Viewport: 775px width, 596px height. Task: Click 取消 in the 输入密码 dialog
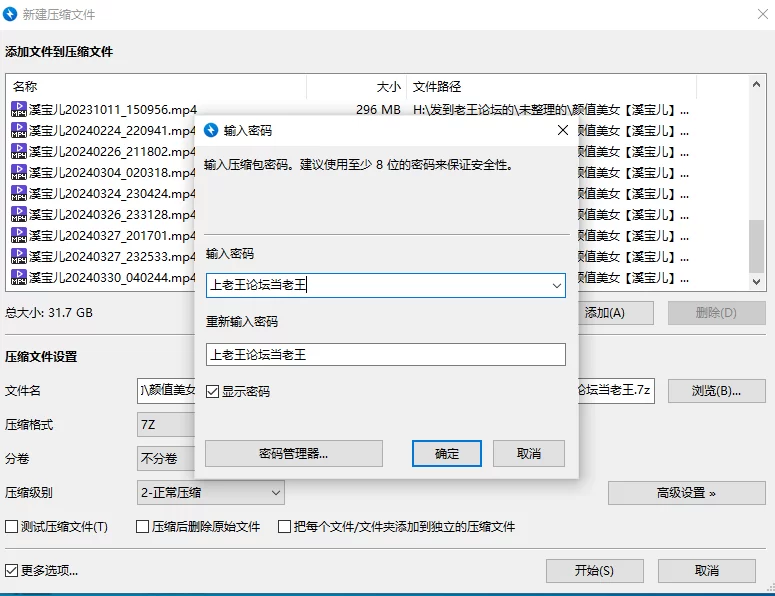pos(529,454)
